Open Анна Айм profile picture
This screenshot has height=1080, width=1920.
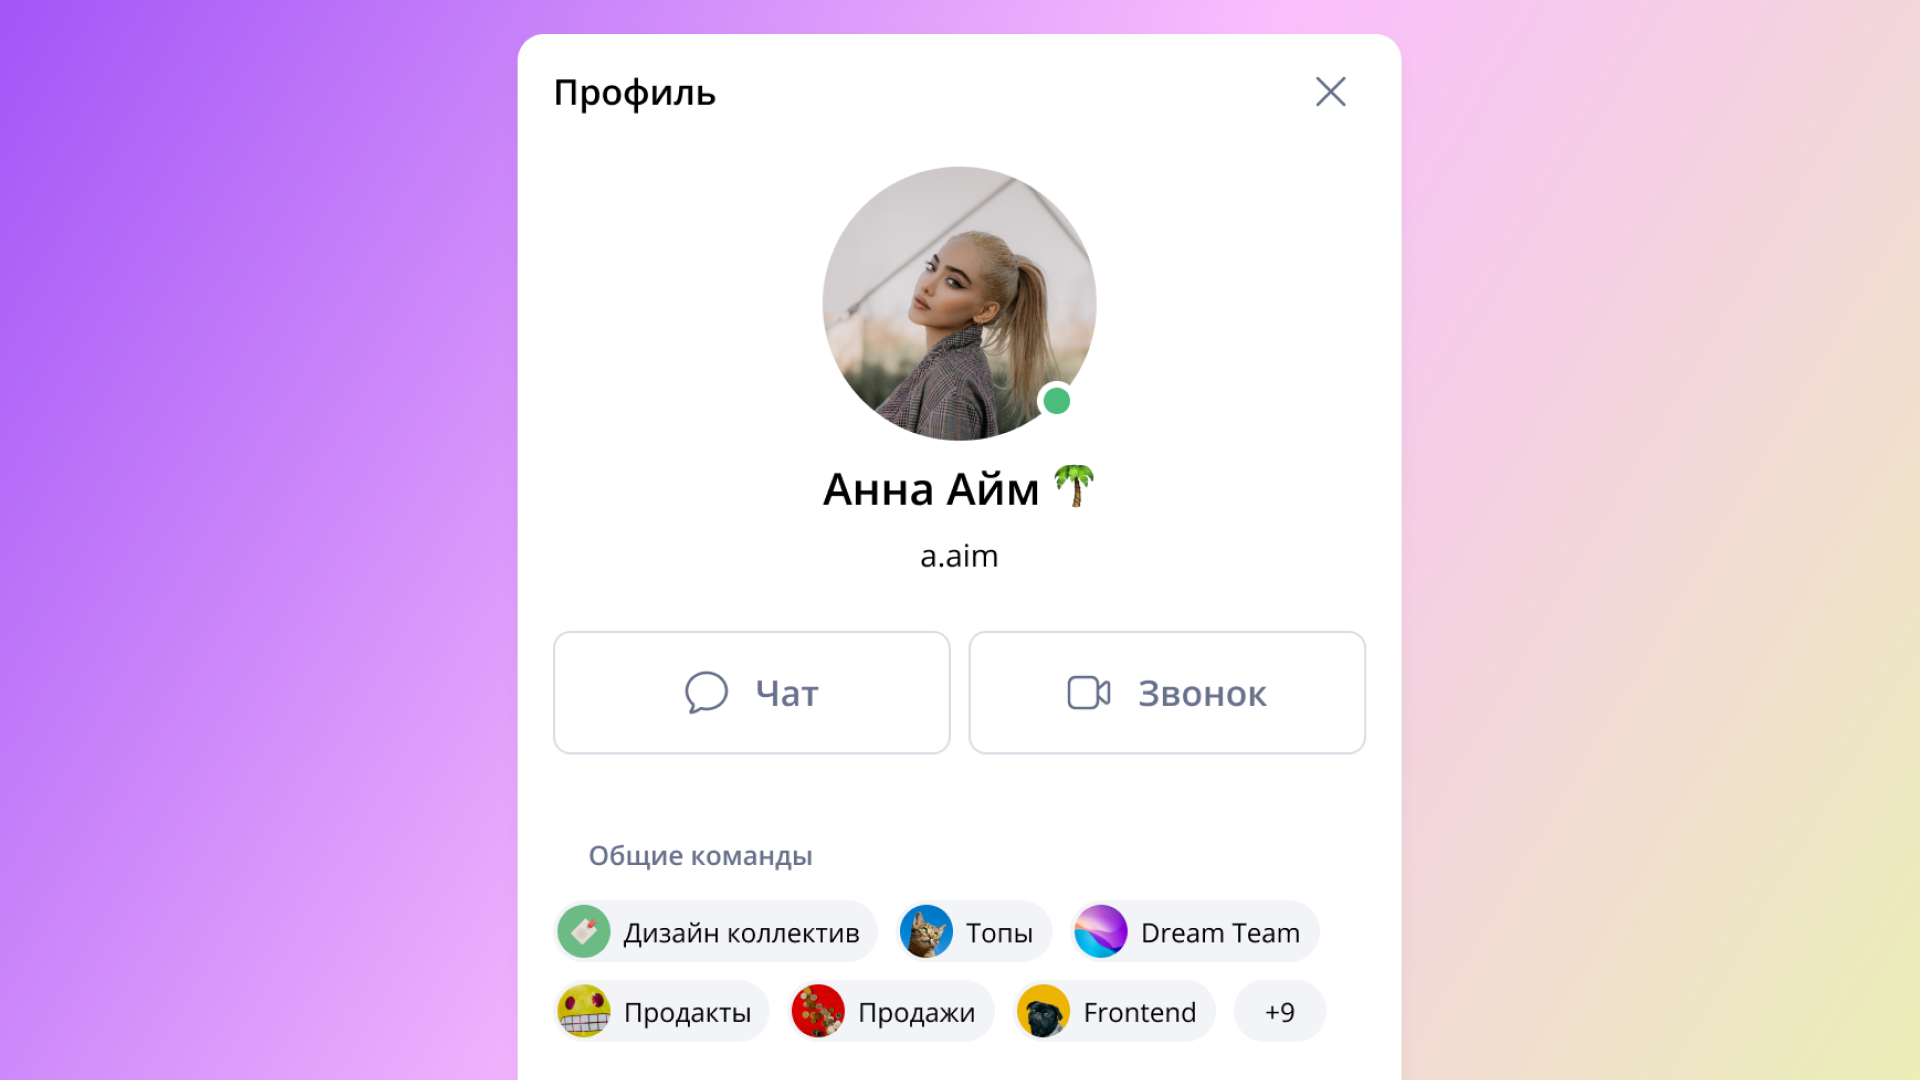960,303
